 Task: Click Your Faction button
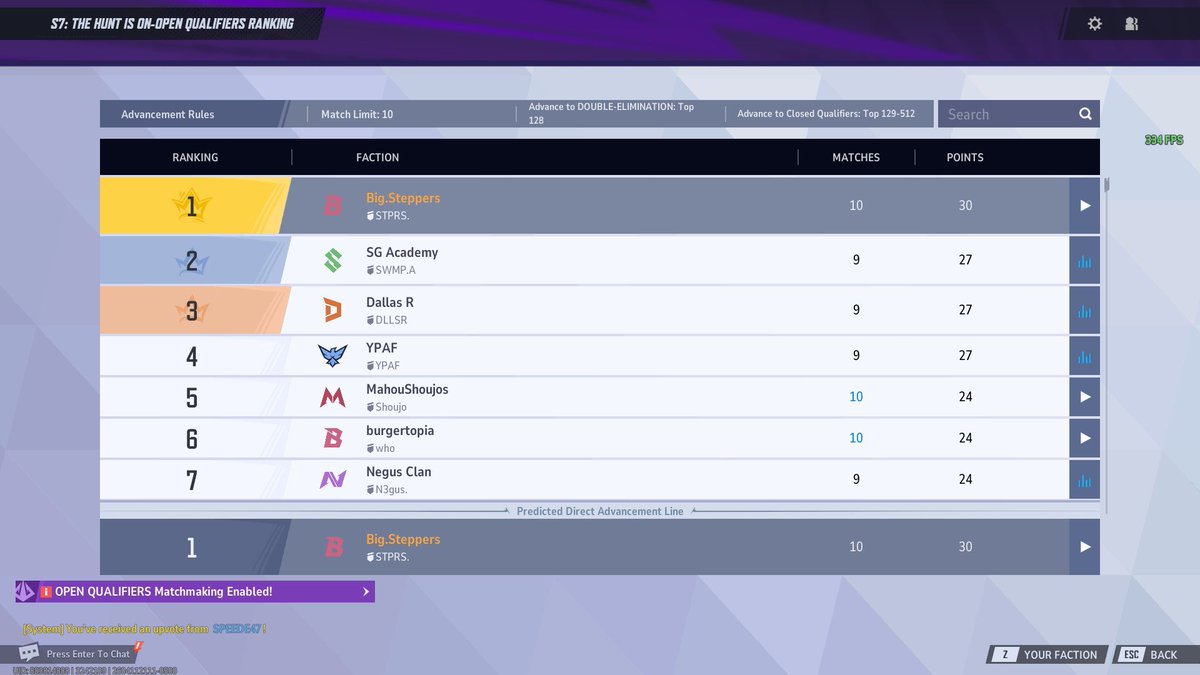pyautogui.click(x=1049, y=655)
